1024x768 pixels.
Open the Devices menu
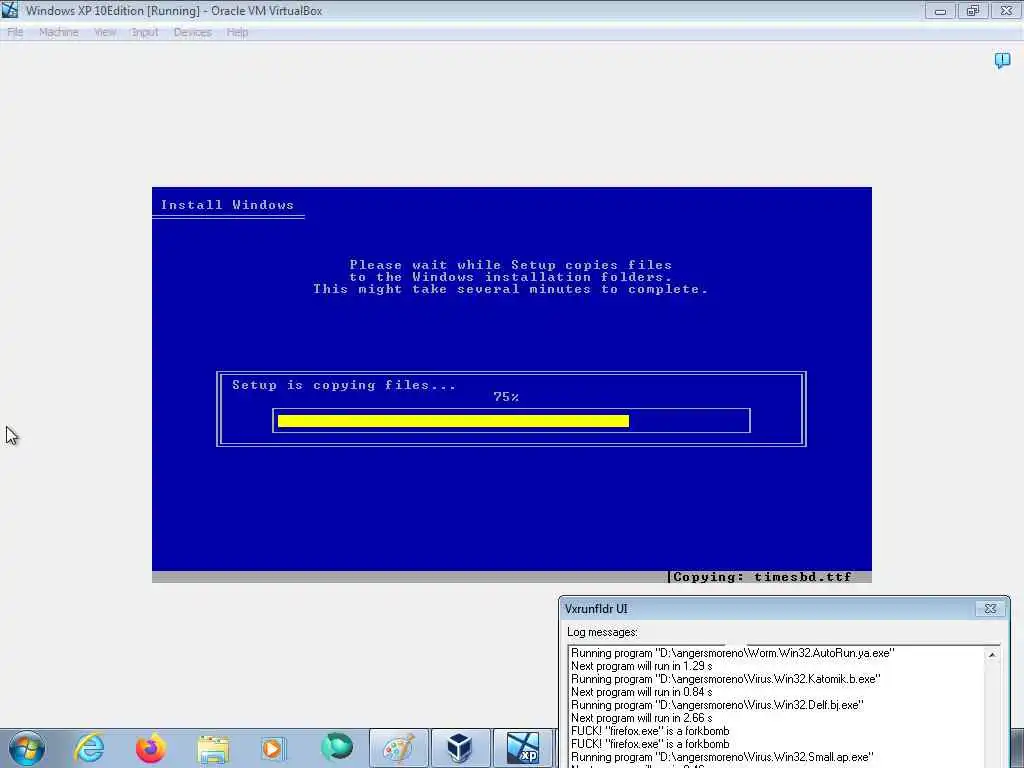coord(193,32)
